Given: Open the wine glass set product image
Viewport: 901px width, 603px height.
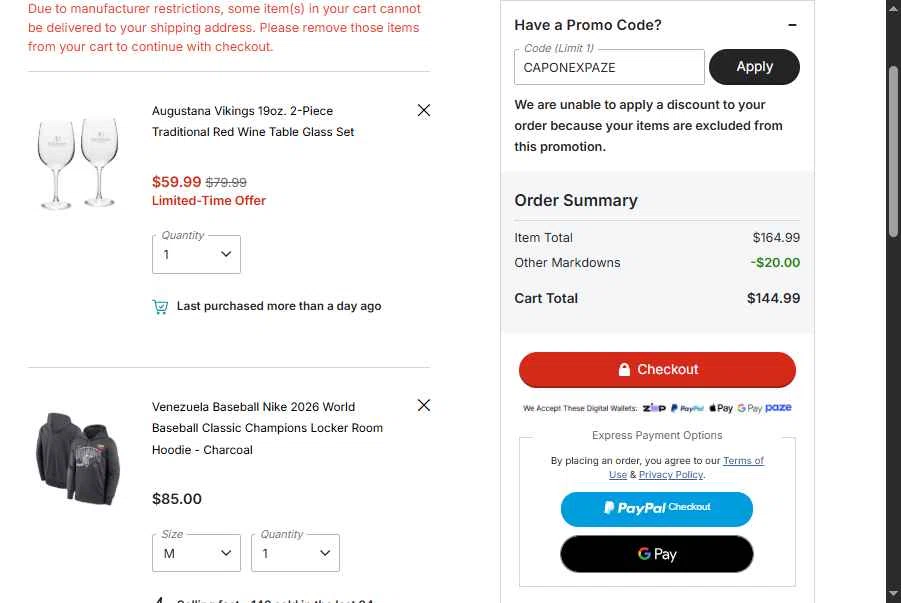Looking at the screenshot, I should pos(77,163).
